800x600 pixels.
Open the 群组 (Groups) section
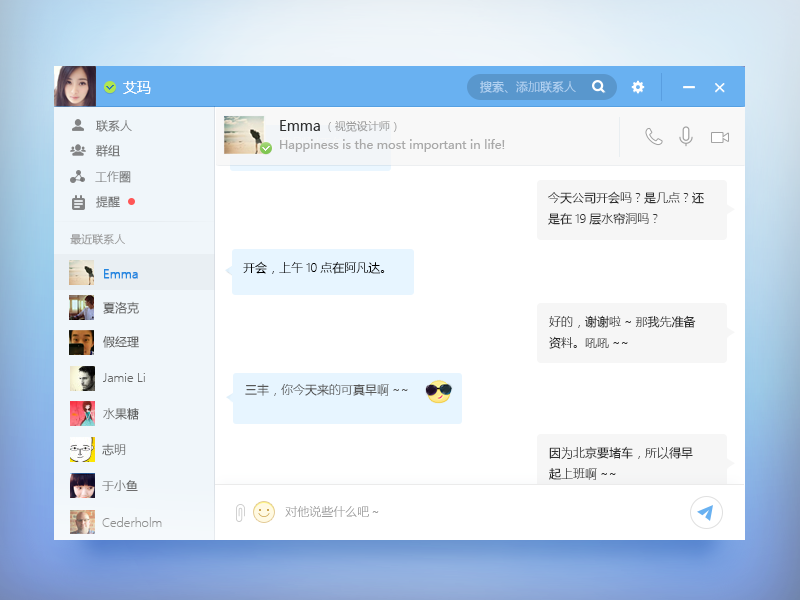click(99, 150)
